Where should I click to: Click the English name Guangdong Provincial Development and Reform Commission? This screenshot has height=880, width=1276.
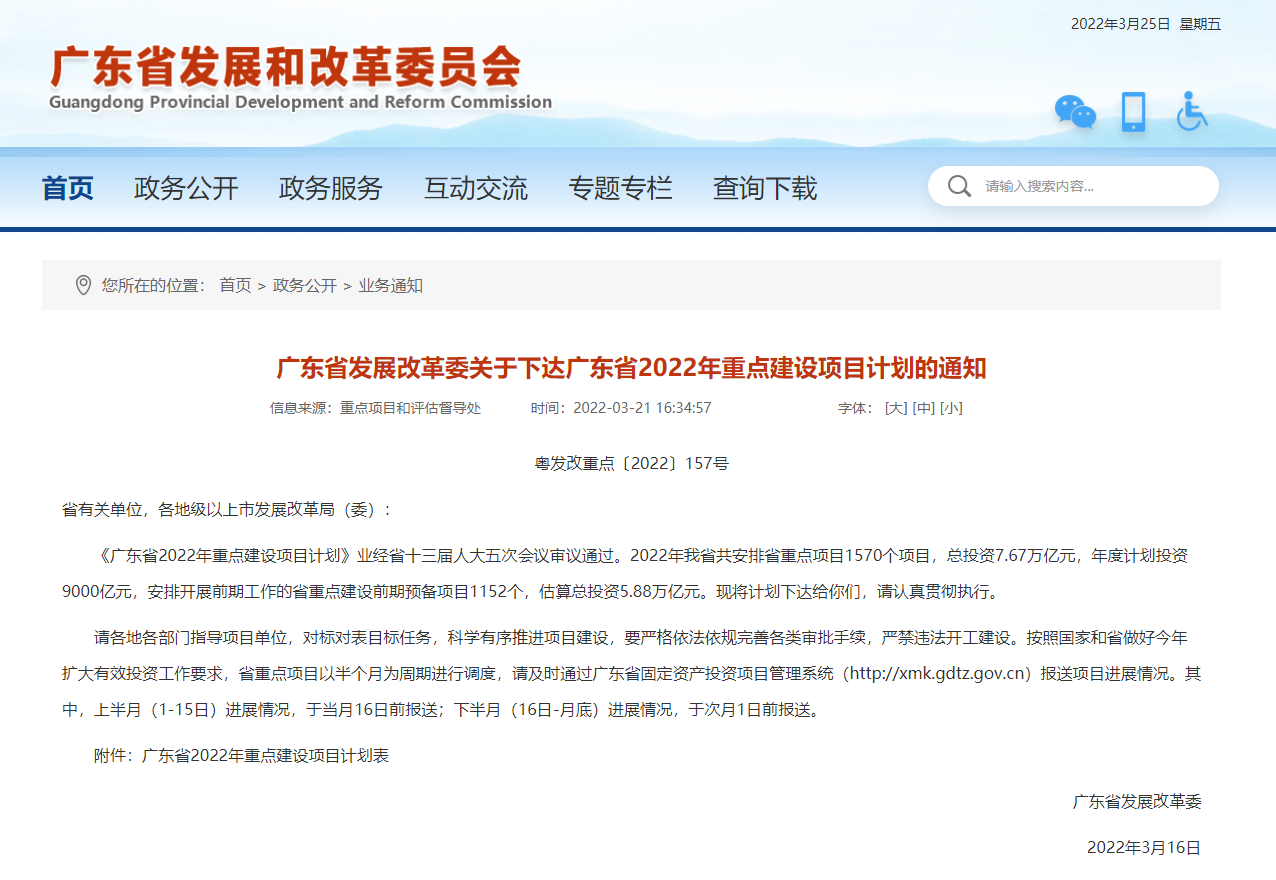tap(300, 102)
